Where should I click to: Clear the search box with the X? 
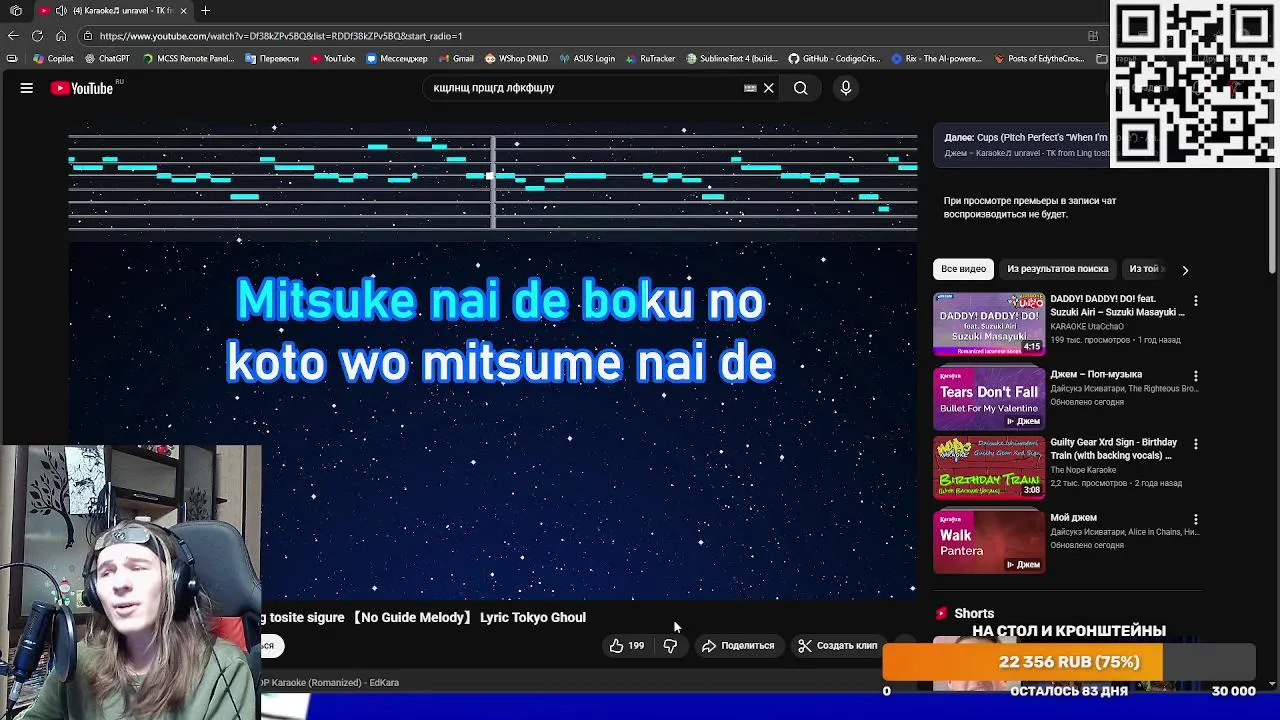[768, 88]
